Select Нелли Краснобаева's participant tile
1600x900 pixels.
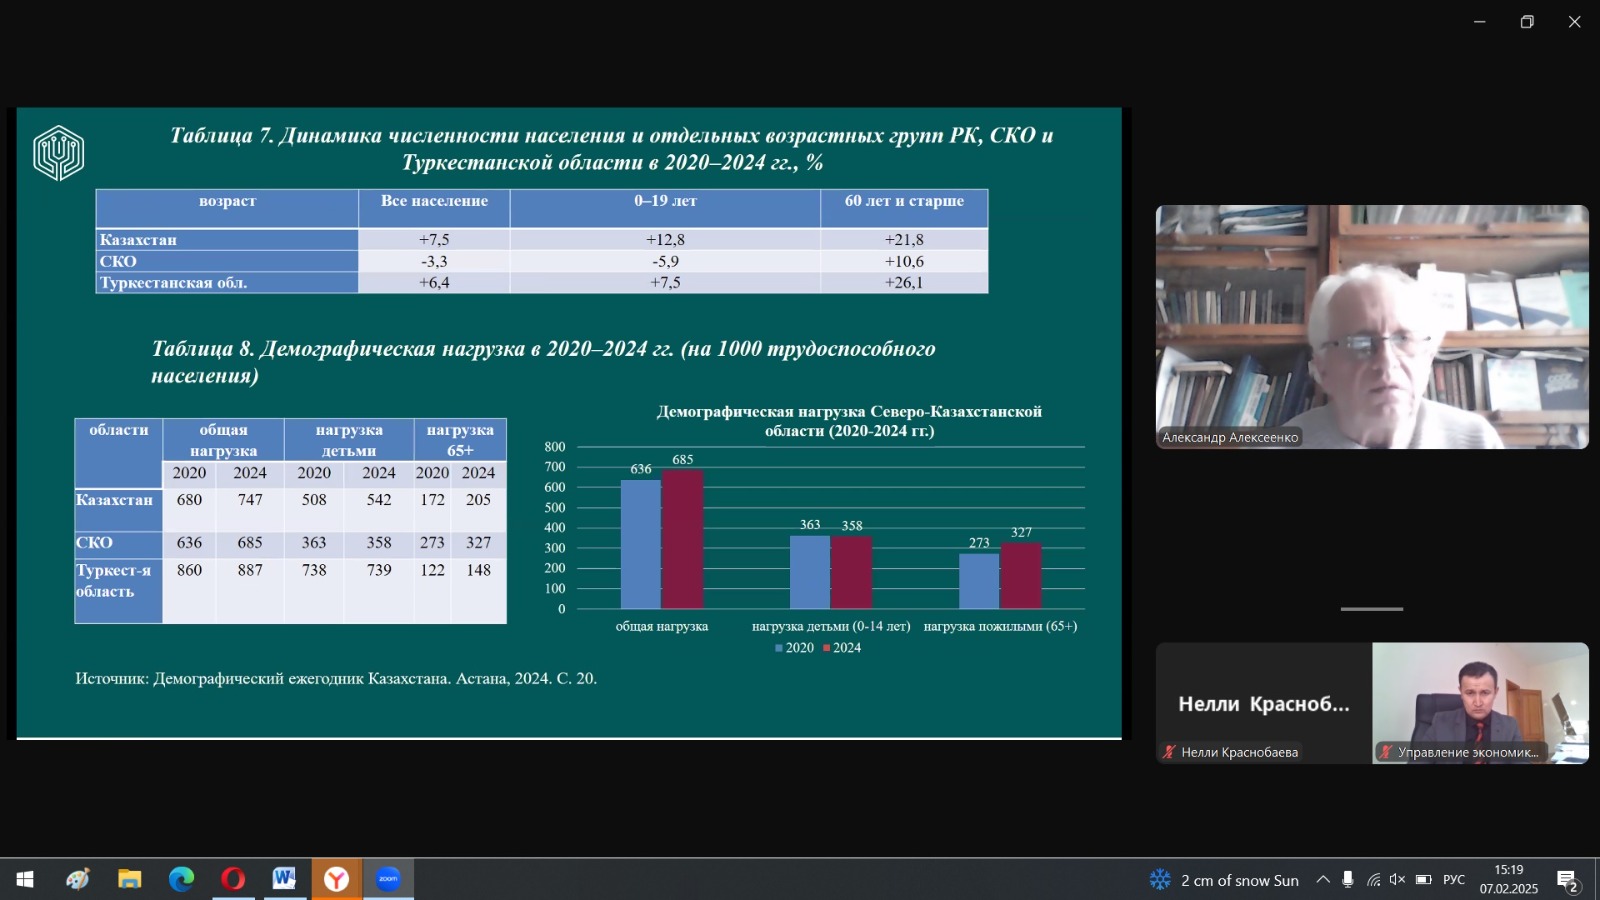pos(1264,703)
